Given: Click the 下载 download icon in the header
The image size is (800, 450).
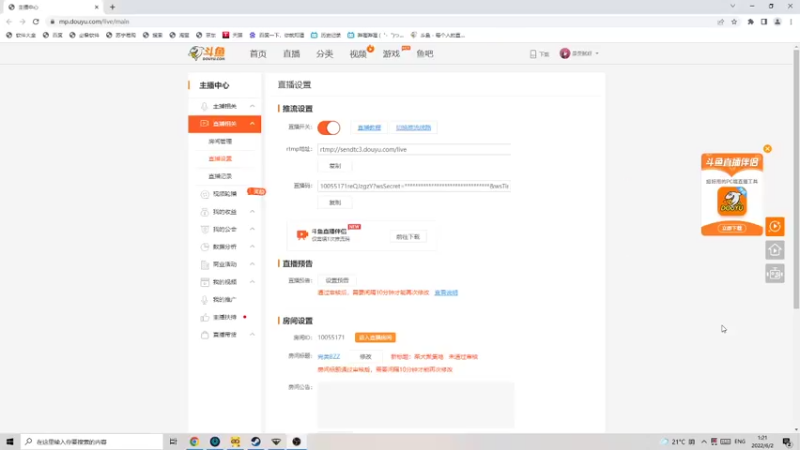Looking at the screenshot, I should [x=539, y=54].
